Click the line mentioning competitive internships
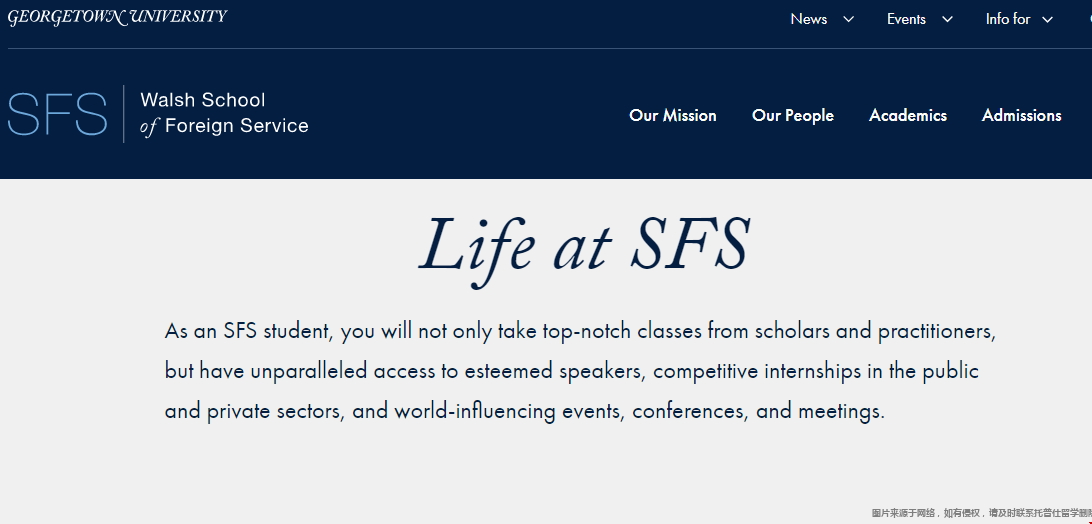The width and height of the screenshot is (1092, 524). click(x=572, y=371)
